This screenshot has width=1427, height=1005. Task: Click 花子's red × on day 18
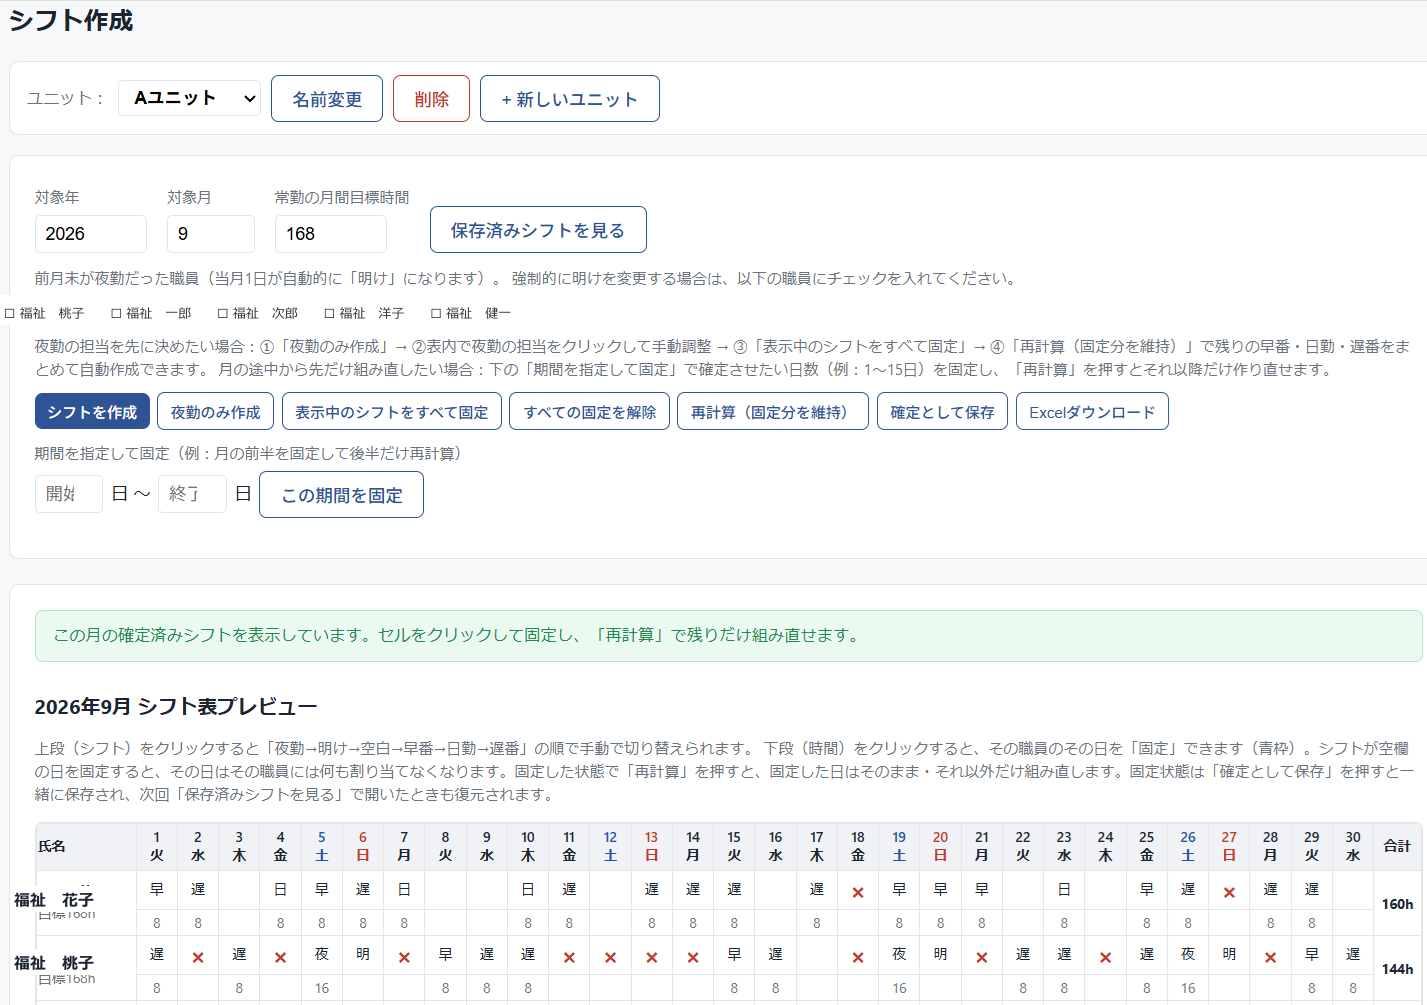pyautogui.click(x=858, y=892)
